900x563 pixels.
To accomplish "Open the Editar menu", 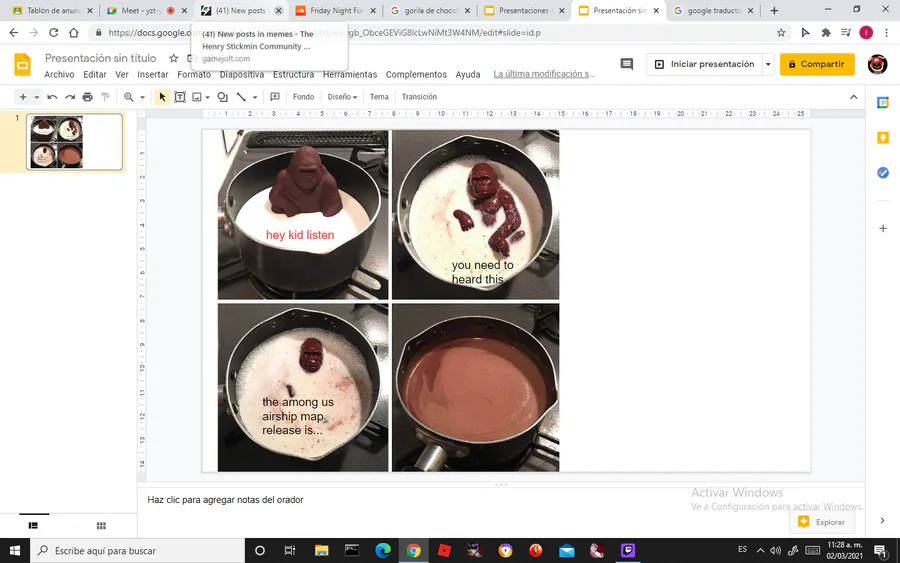I will 95,75.
